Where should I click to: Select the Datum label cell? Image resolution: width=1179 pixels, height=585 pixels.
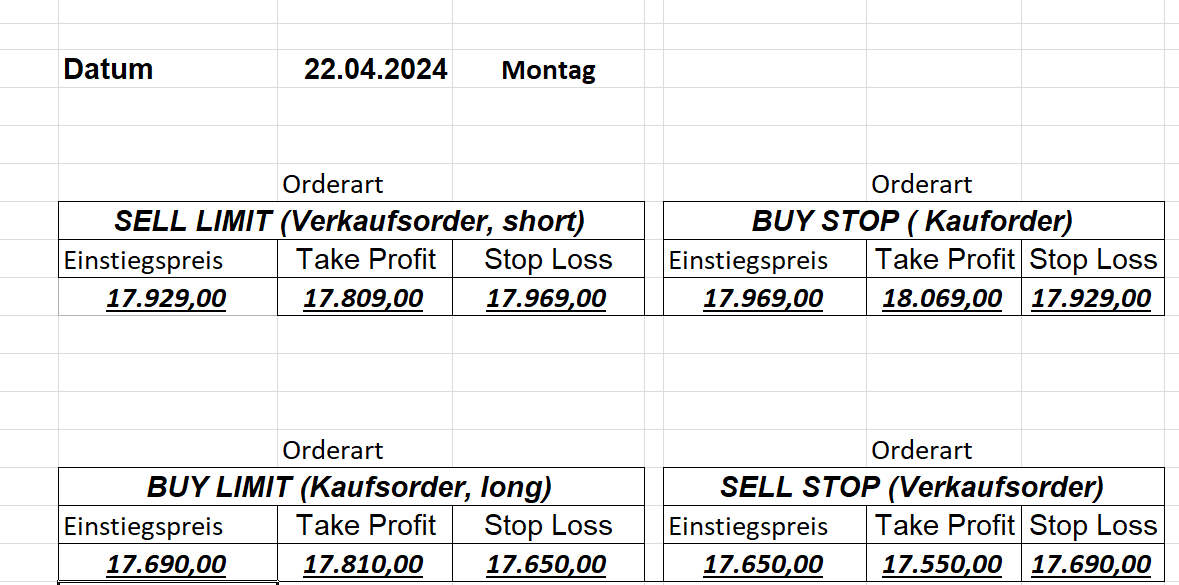tap(108, 70)
